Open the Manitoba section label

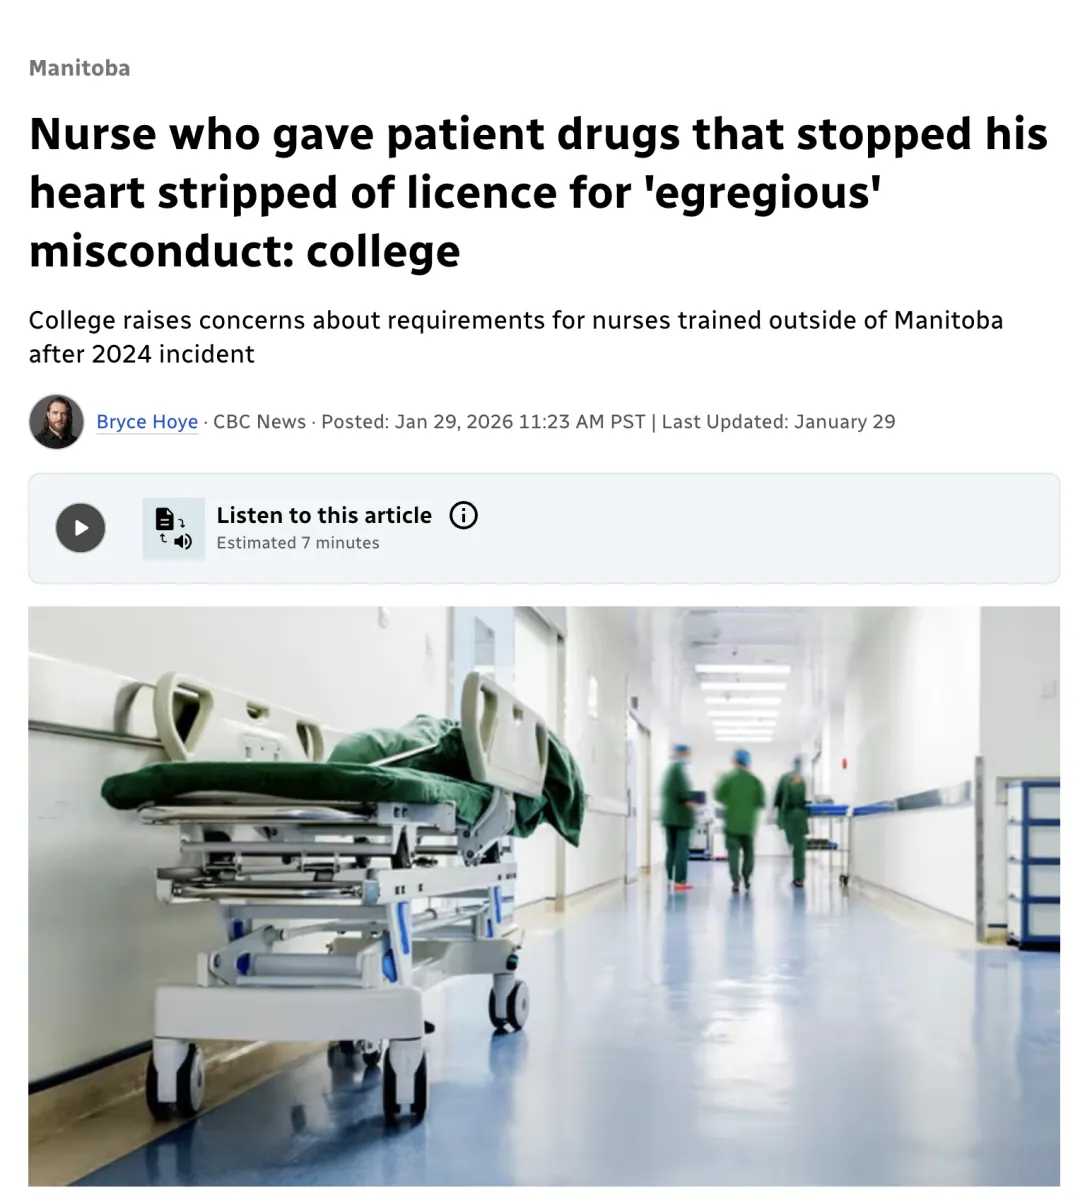[x=79, y=68]
